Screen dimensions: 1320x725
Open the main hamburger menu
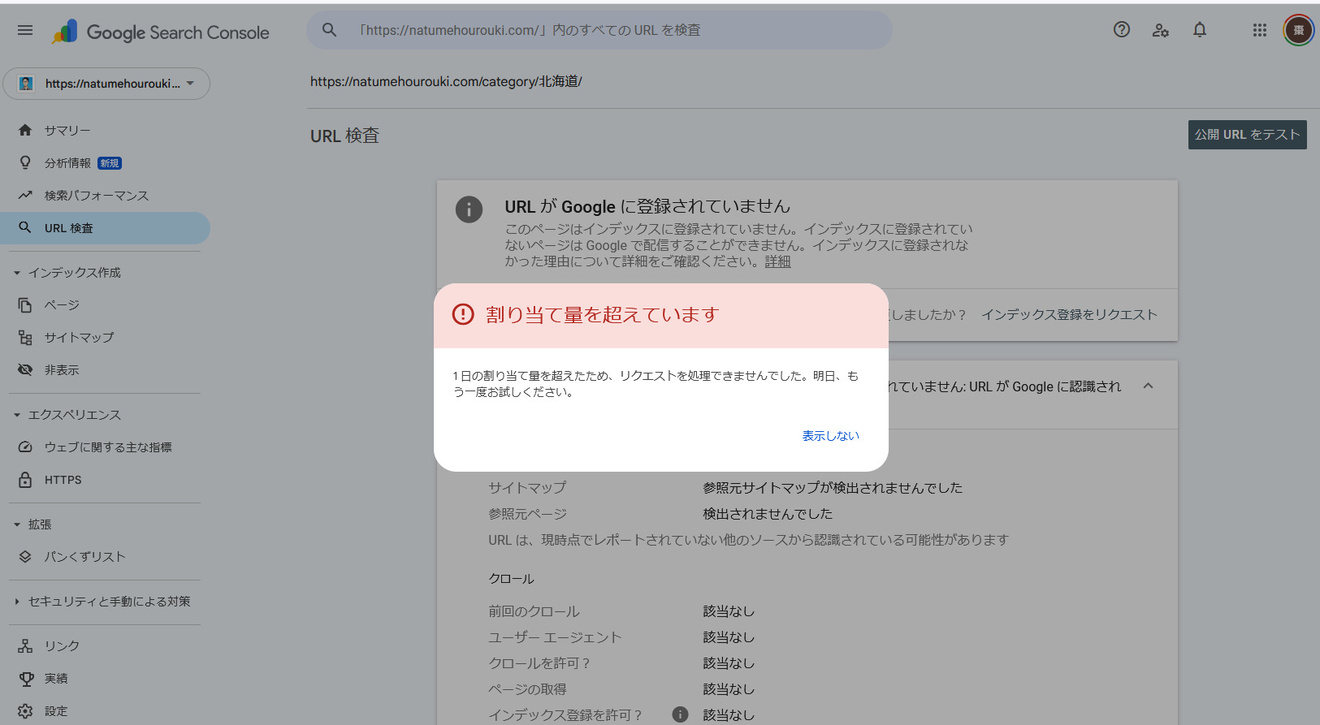click(25, 30)
